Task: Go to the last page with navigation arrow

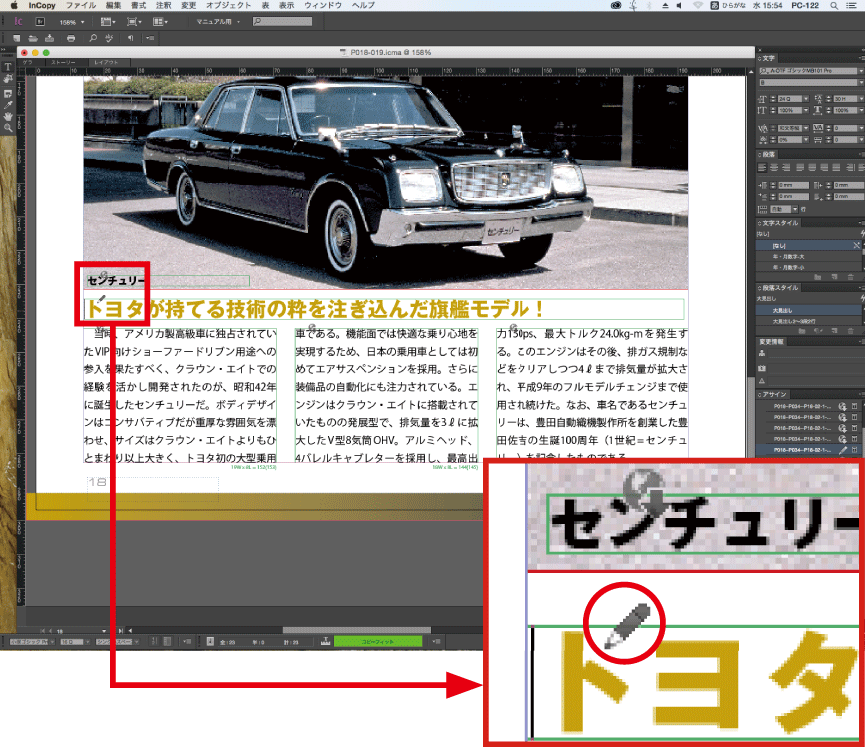Action: (120, 631)
